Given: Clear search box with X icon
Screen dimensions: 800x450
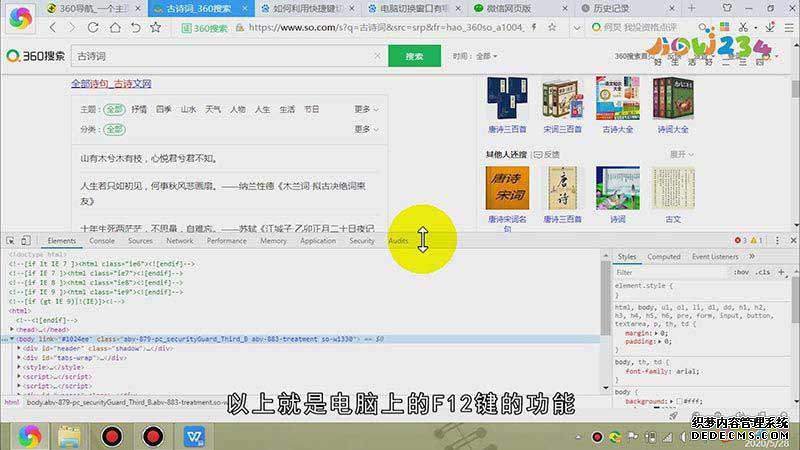Looking at the screenshot, I should coord(377,56).
